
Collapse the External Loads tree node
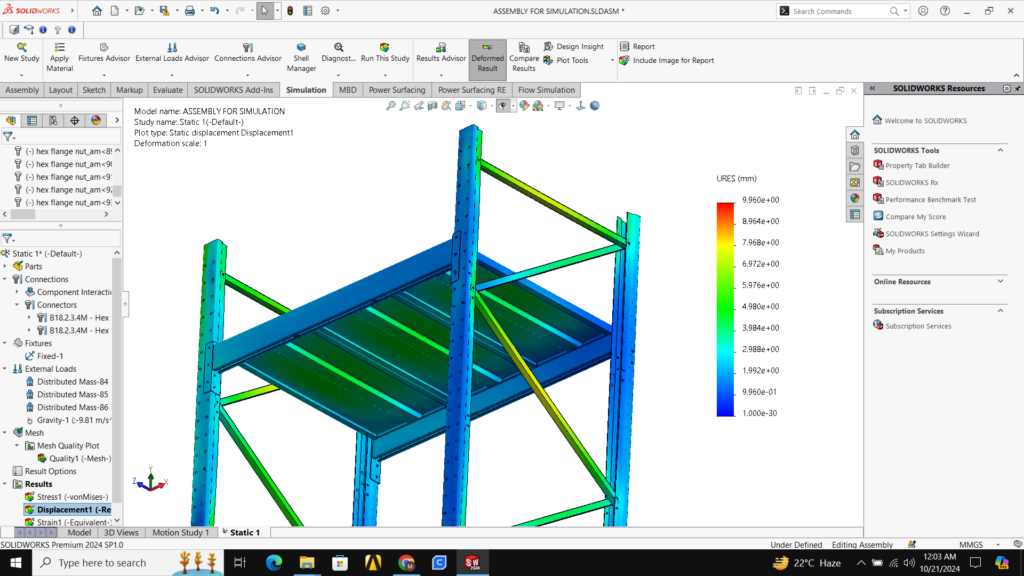5,369
